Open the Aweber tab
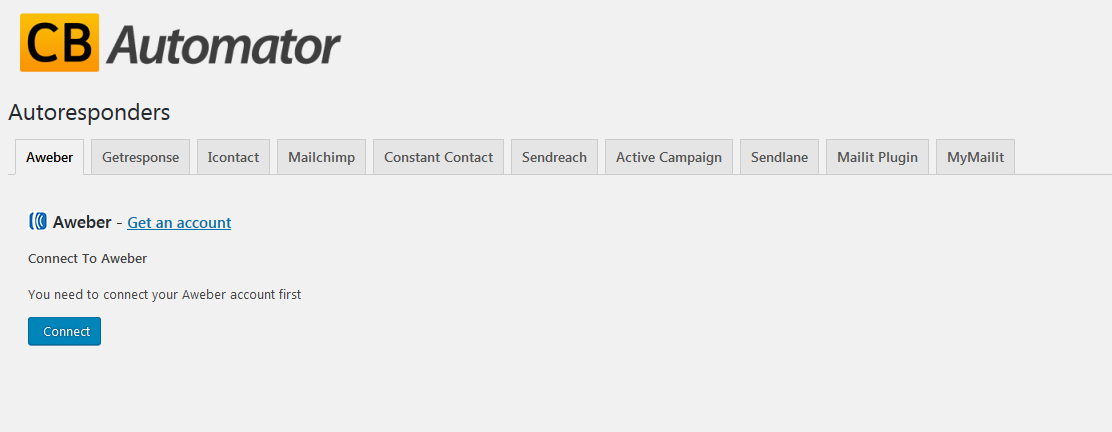 (x=49, y=157)
